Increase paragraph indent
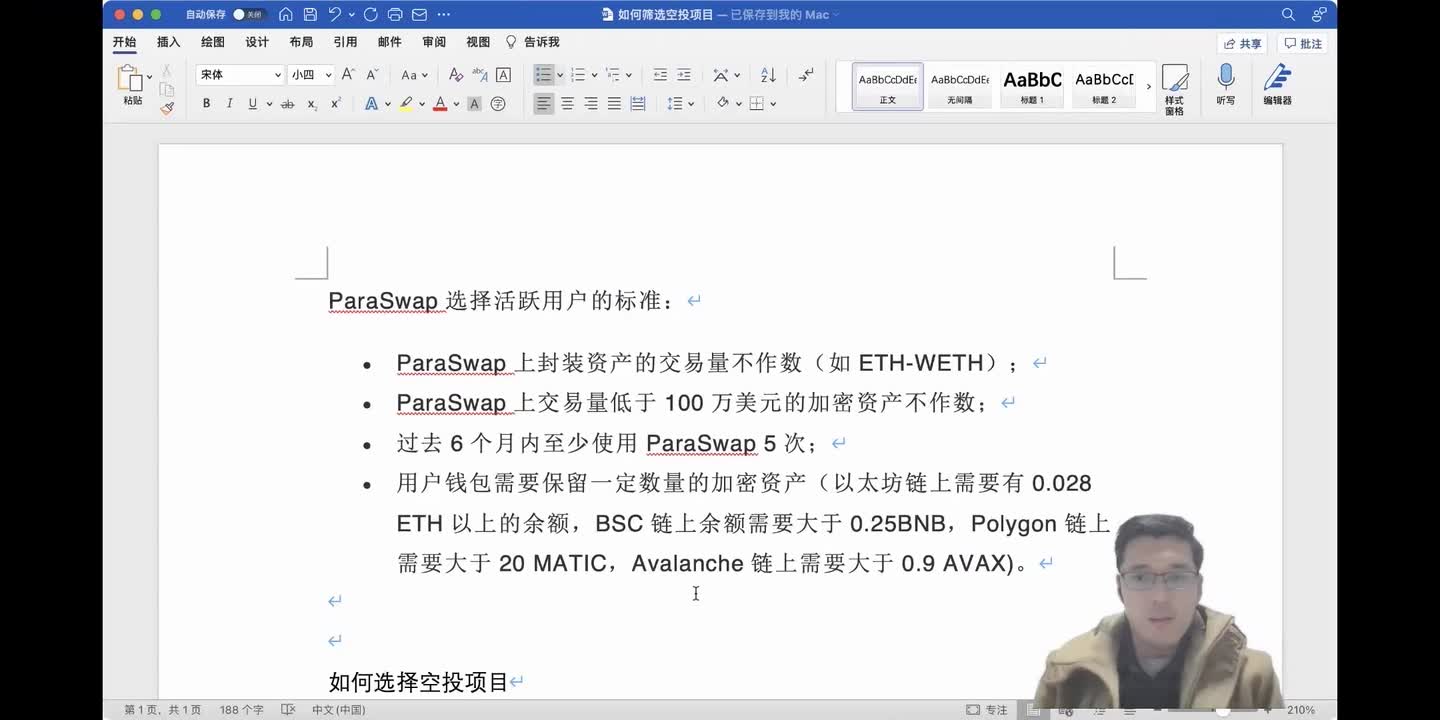Image resolution: width=1440 pixels, height=720 pixels. 684,75
